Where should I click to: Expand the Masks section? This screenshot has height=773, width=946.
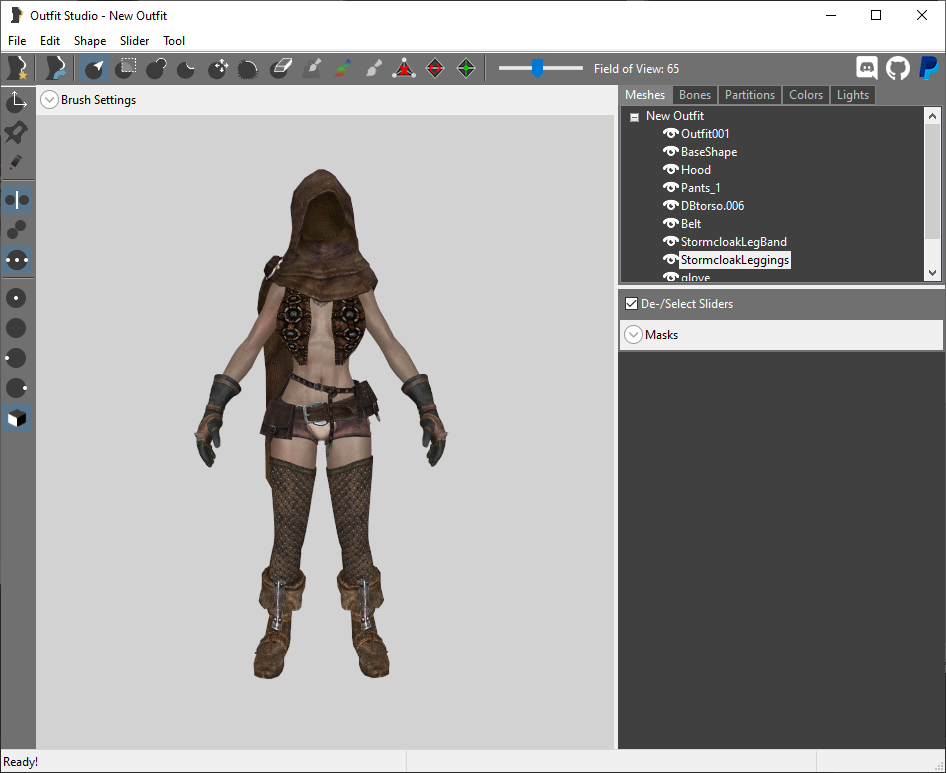click(x=633, y=334)
